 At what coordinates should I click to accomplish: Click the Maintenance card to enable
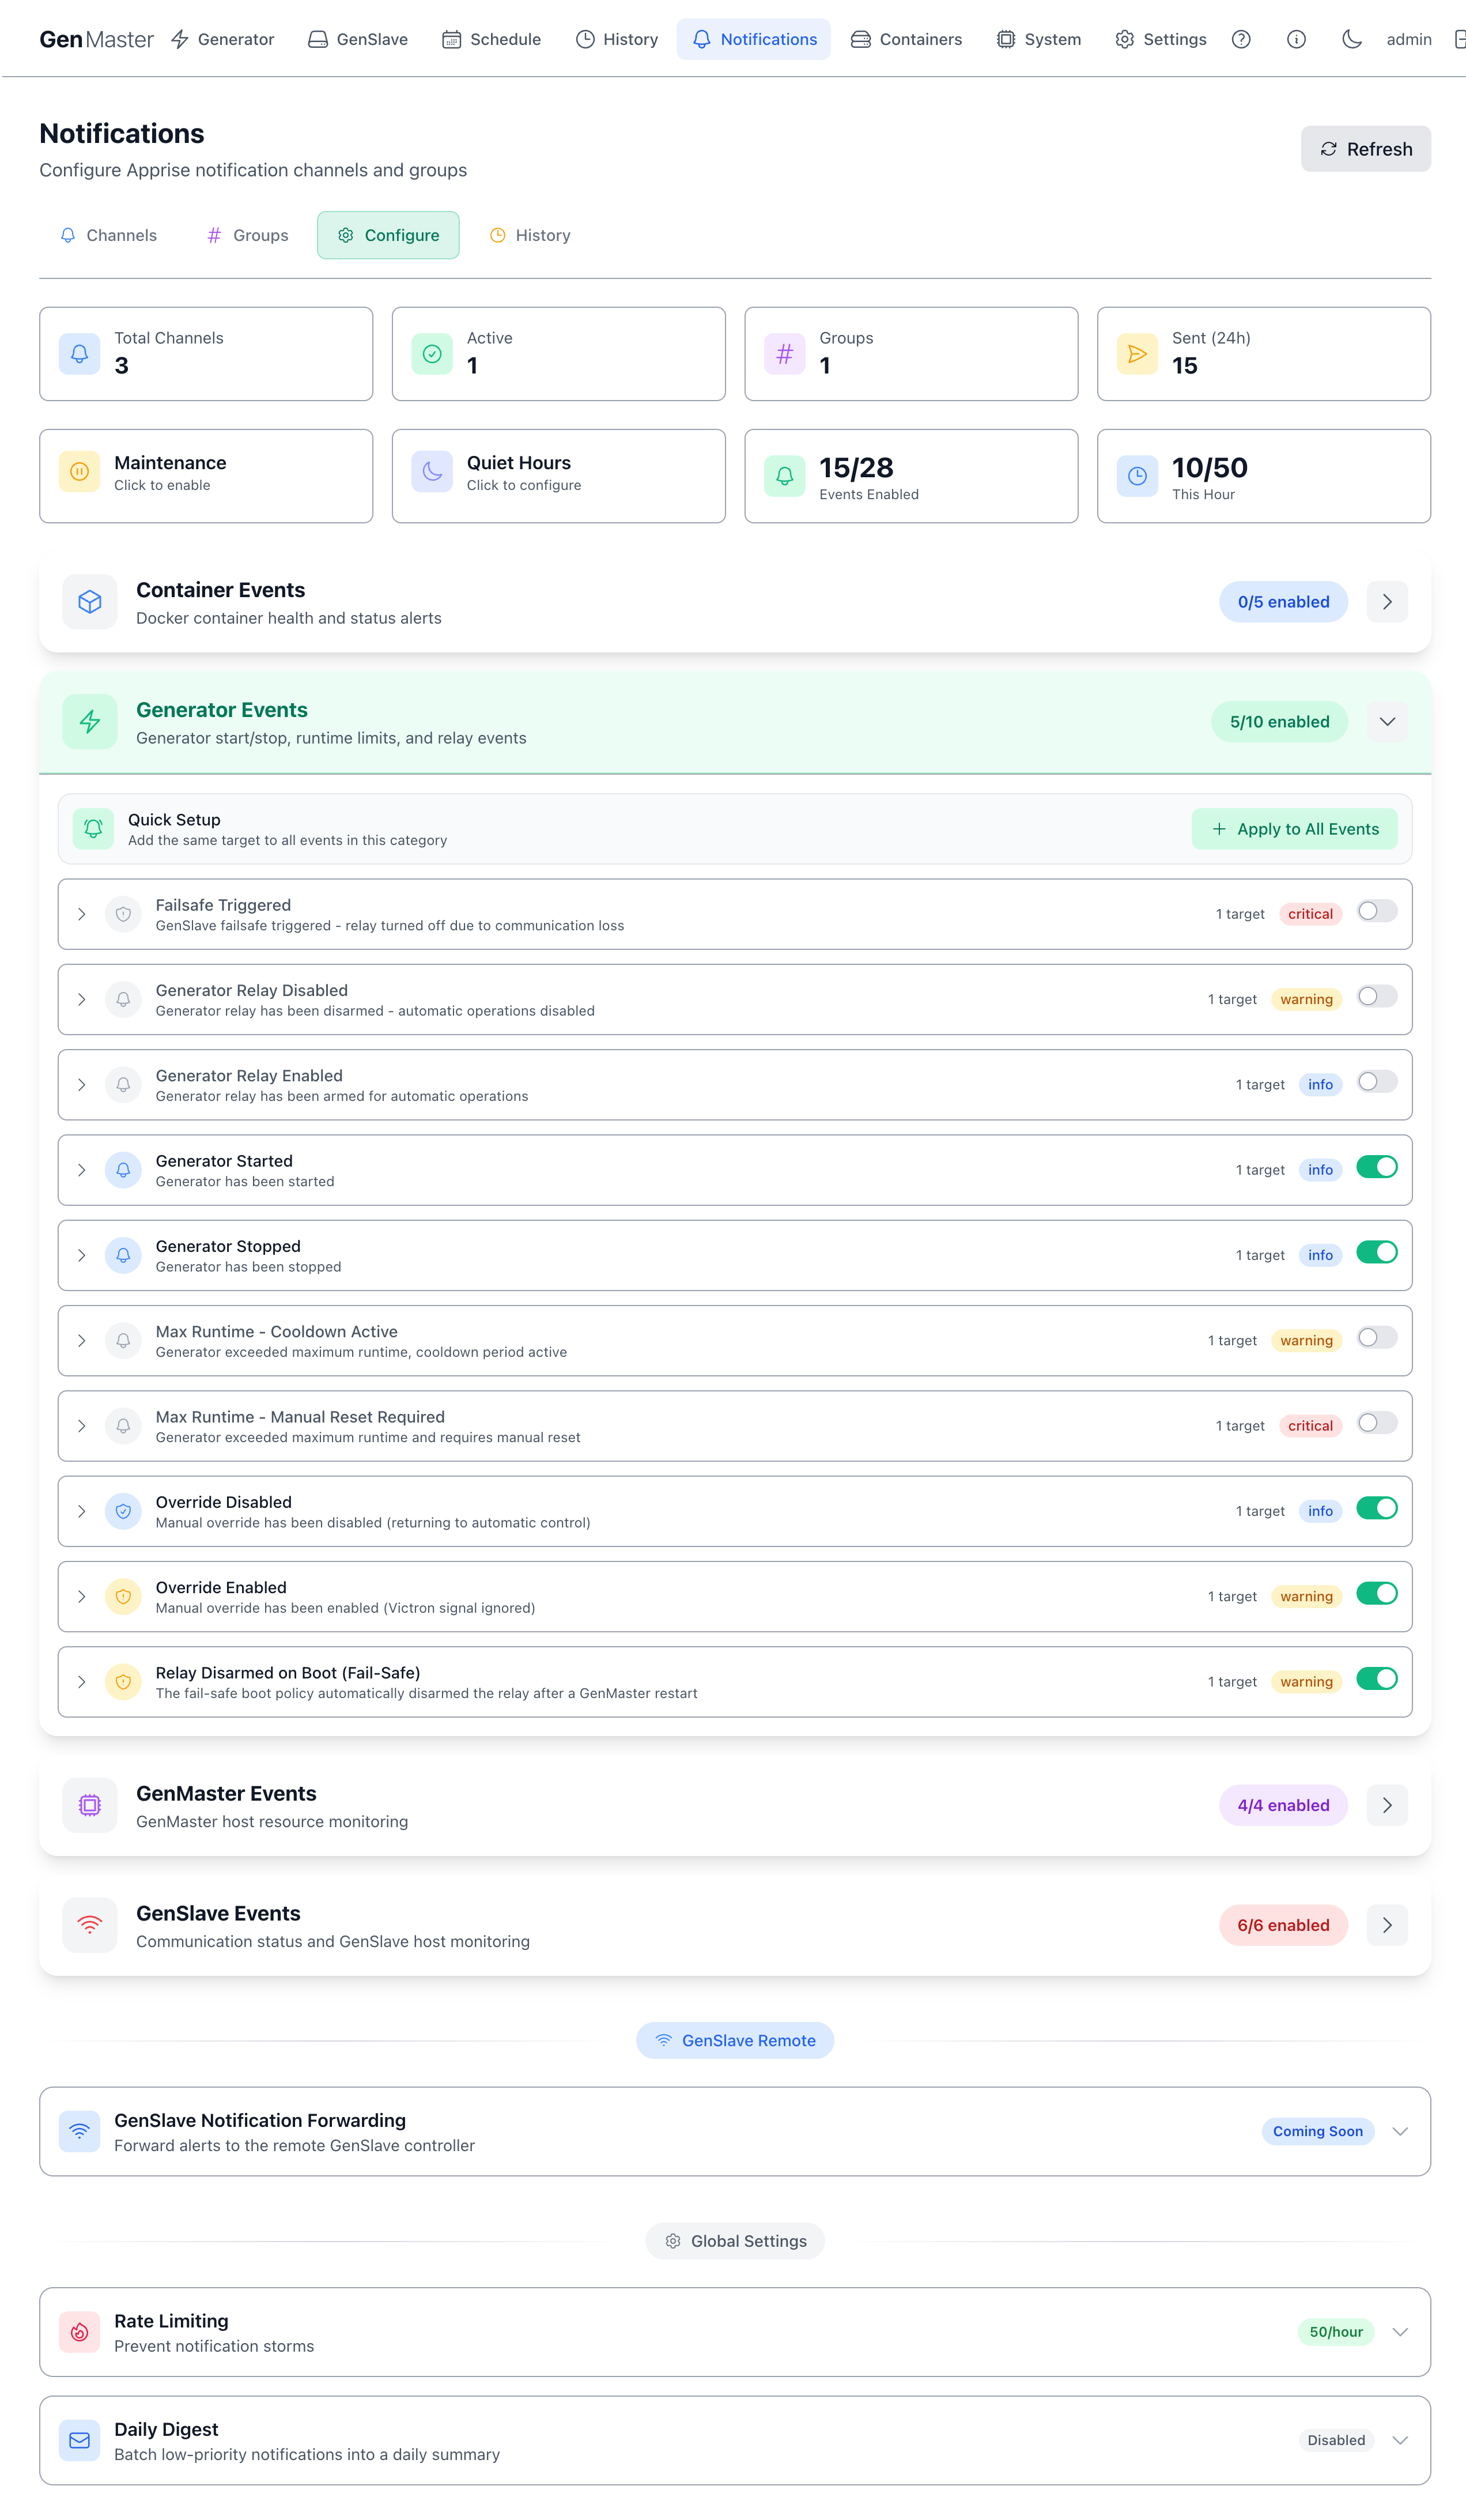pos(206,476)
